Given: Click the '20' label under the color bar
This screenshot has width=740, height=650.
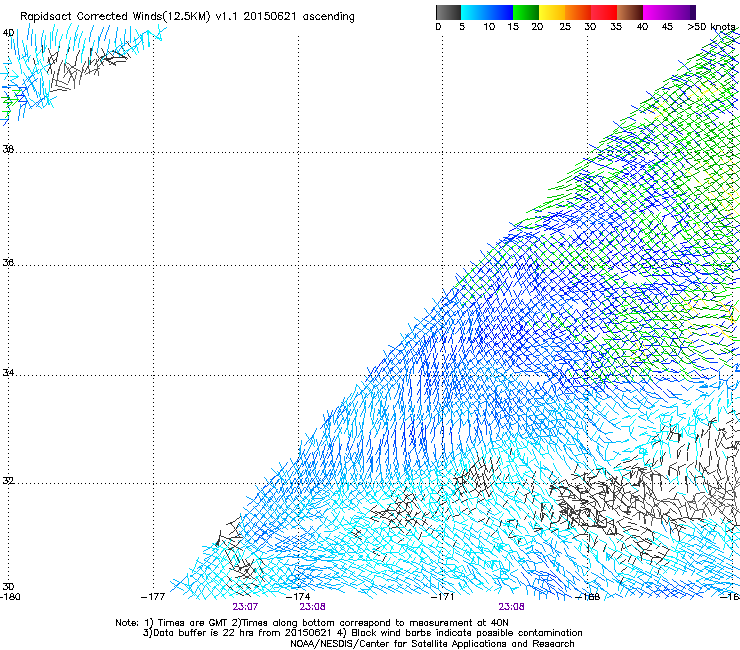Looking at the screenshot, I should (537, 27).
